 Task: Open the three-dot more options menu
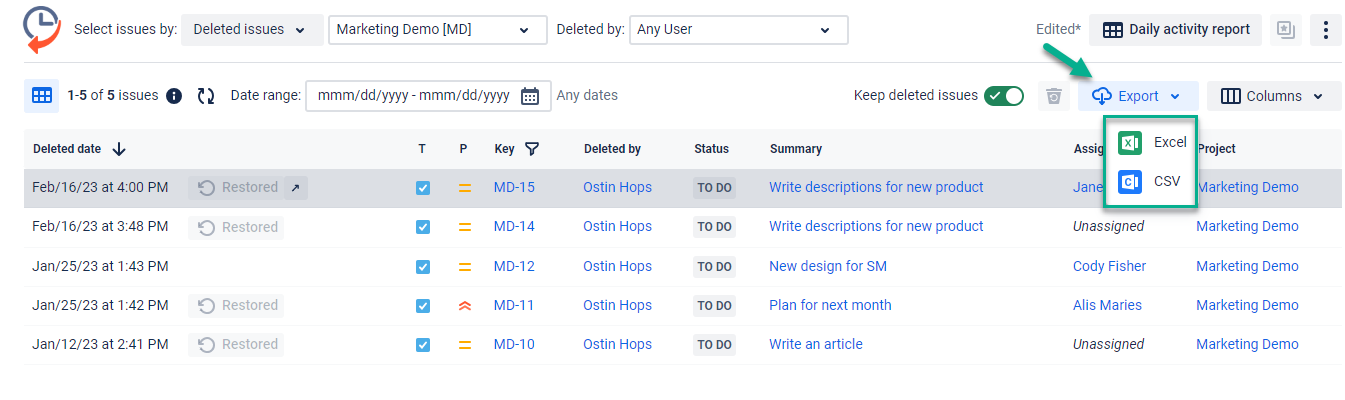(x=1325, y=30)
